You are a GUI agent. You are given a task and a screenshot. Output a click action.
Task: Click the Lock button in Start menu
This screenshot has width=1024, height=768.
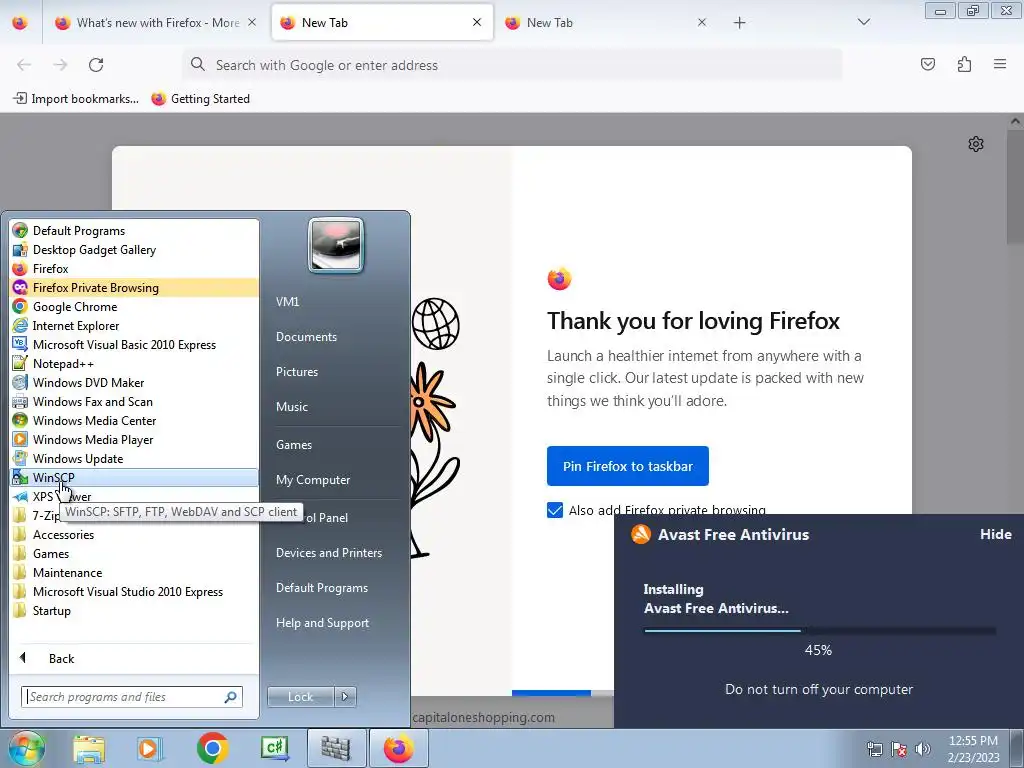point(301,697)
